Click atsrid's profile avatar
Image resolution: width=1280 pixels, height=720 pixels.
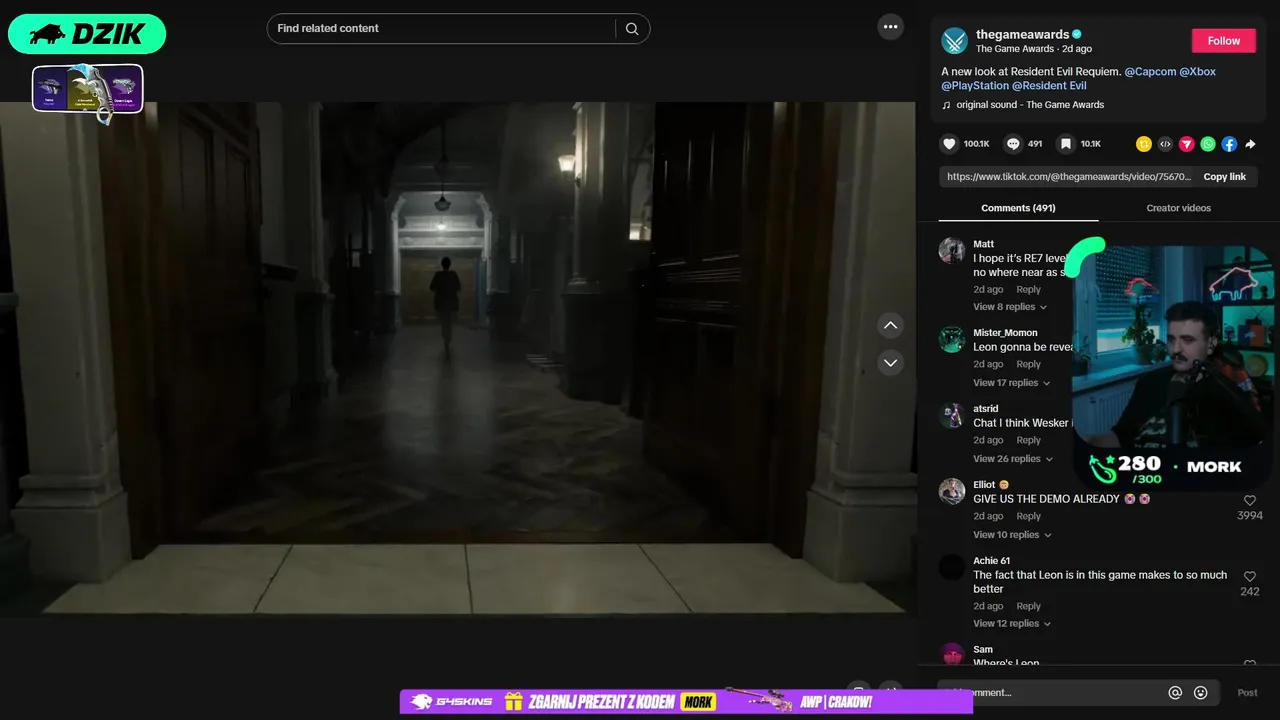(x=952, y=415)
